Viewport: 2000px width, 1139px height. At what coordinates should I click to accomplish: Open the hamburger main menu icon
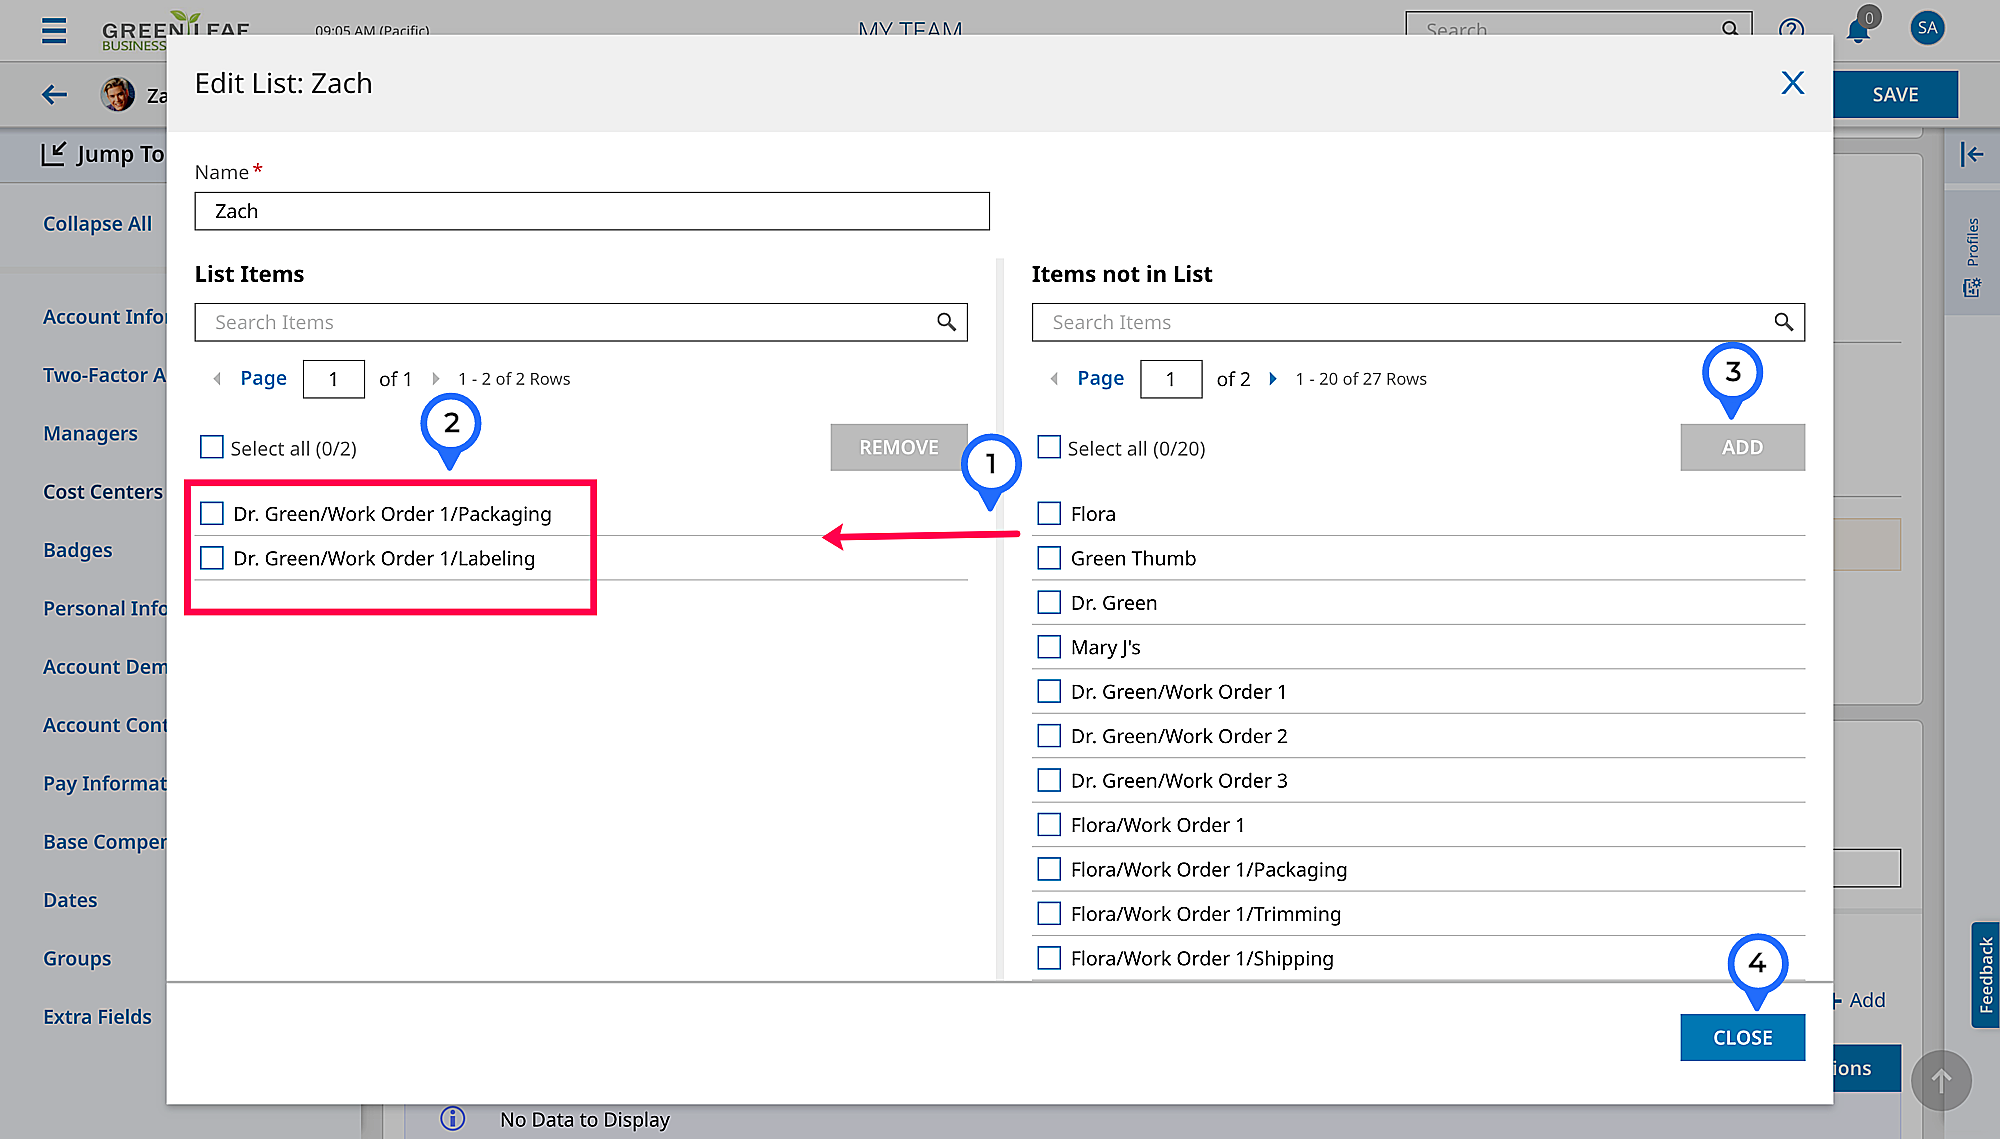coord(54,30)
